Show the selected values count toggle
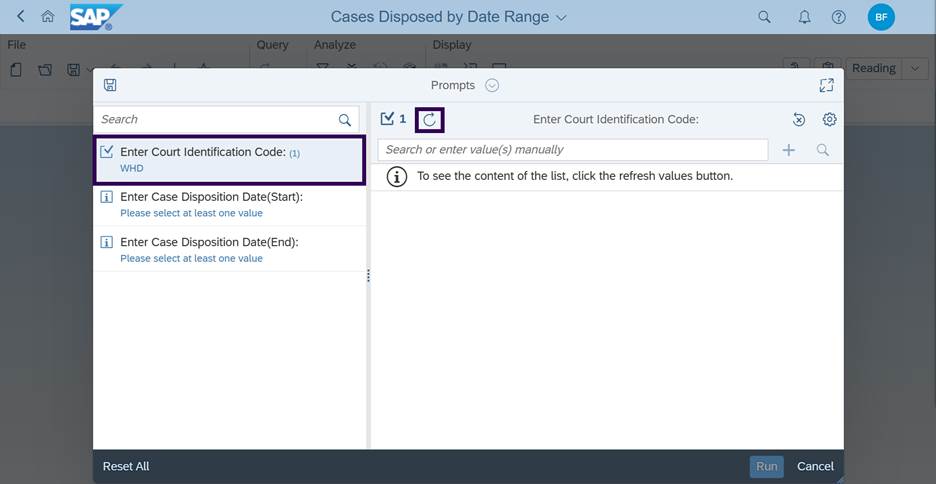 pyautogui.click(x=393, y=119)
